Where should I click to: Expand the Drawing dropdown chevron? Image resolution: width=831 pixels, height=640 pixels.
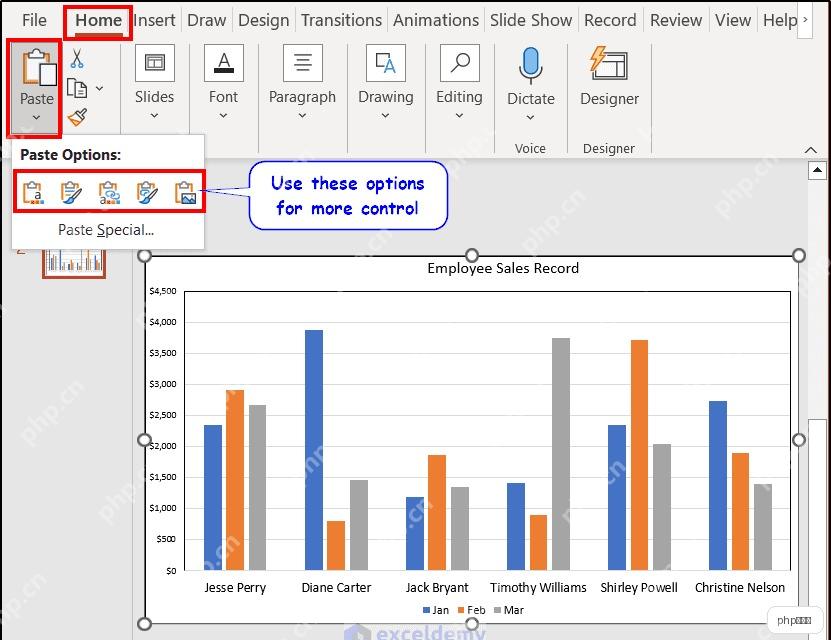tap(385, 115)
